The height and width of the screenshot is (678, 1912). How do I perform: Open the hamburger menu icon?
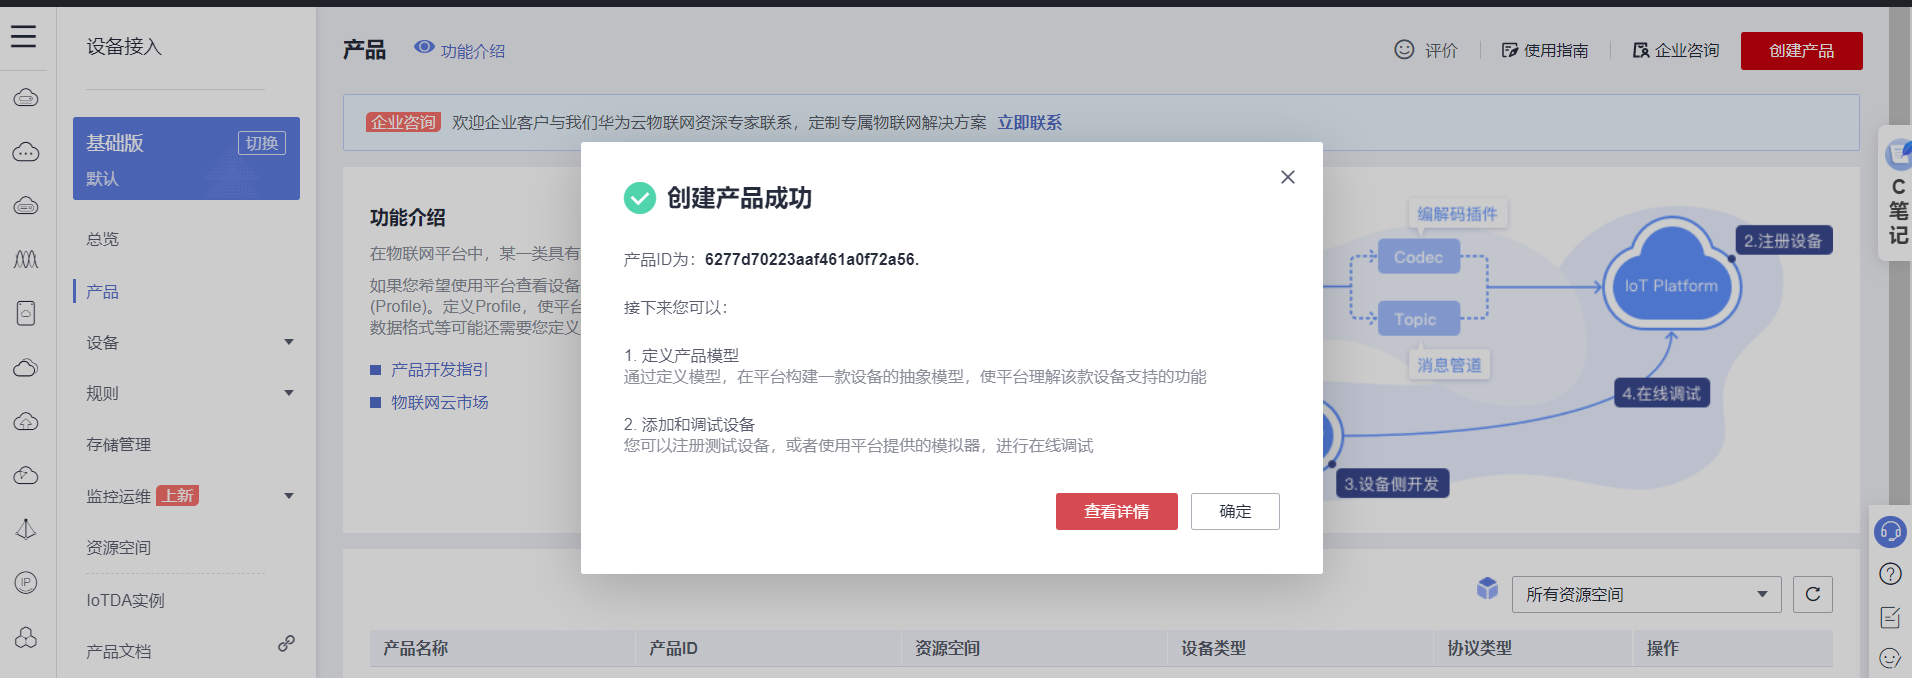[x=24, y=37]
